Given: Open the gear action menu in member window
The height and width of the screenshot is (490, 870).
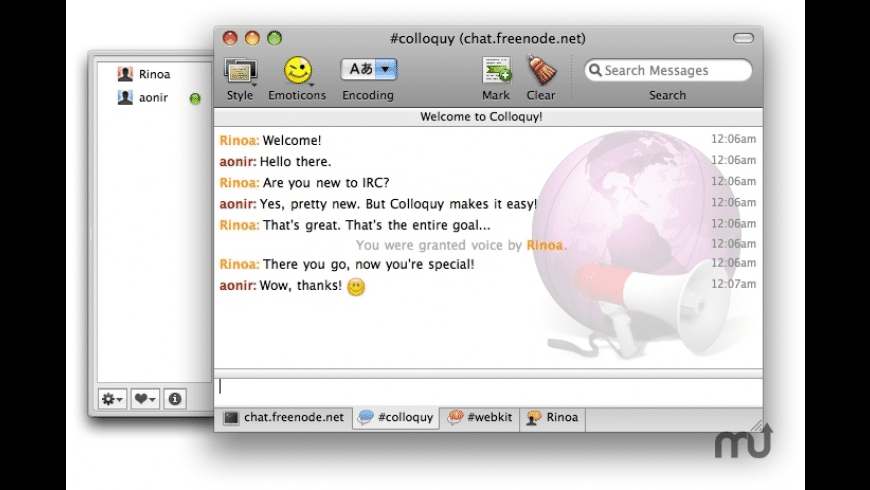Looking at the screenshot, I should (113, 399).
